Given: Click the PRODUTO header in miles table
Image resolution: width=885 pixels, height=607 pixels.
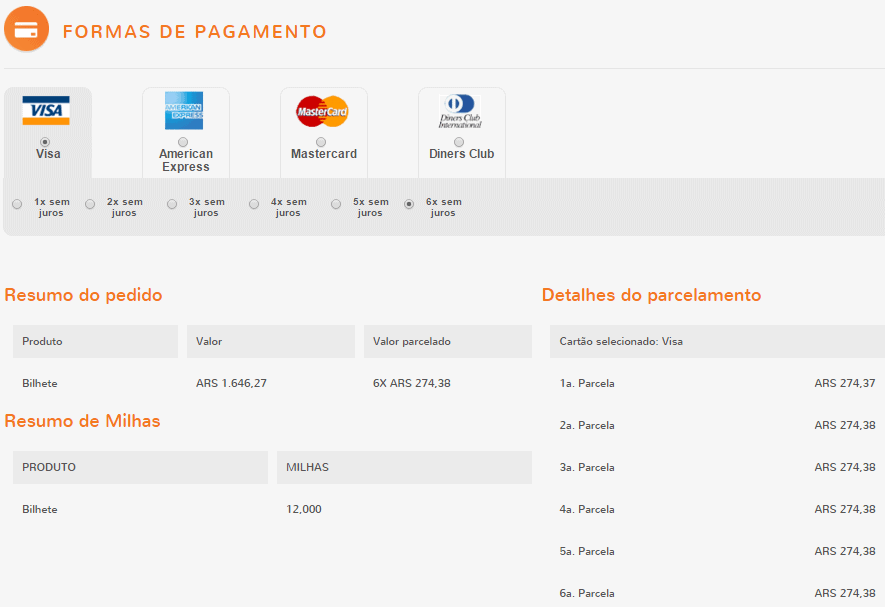Looking at the screenshot, I should 141,467.
